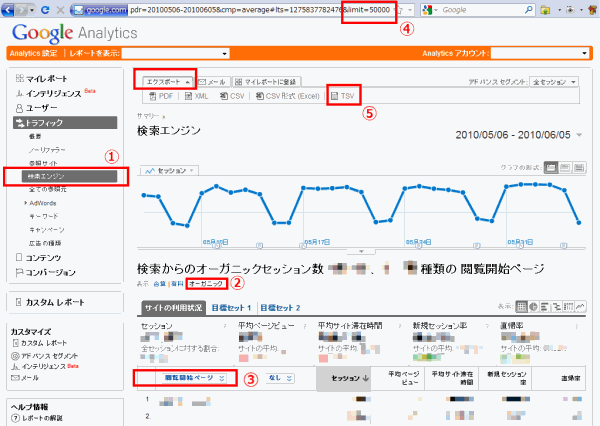Click the browser Stop loading X icon
Screen dimensions: 600x426
(x=60, y=10)
